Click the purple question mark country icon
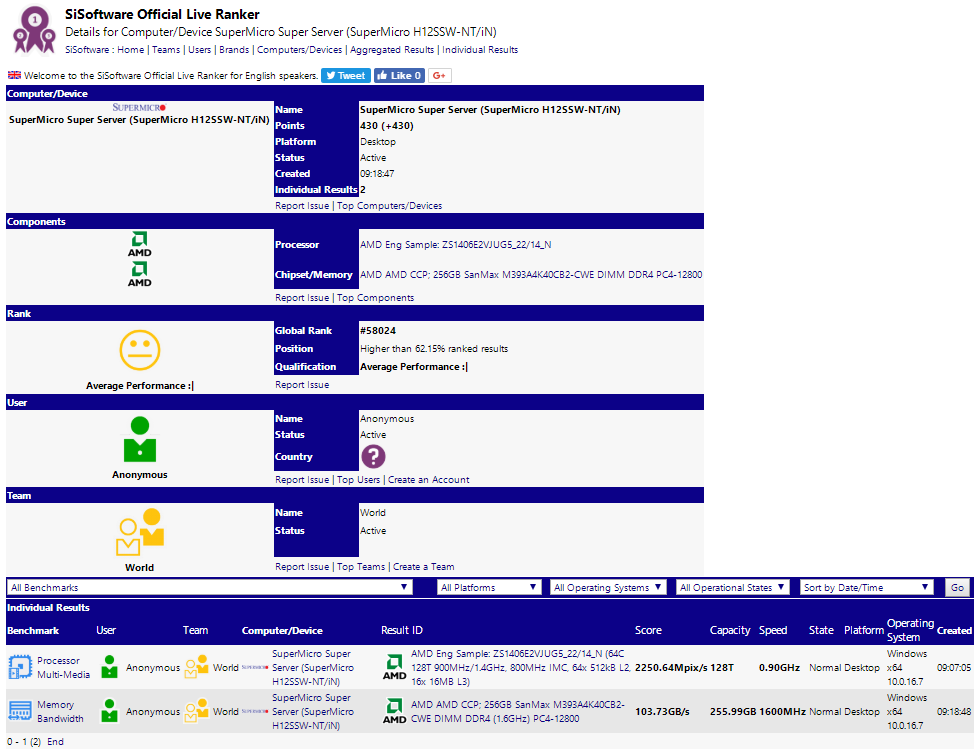 [x=373, y=456]
